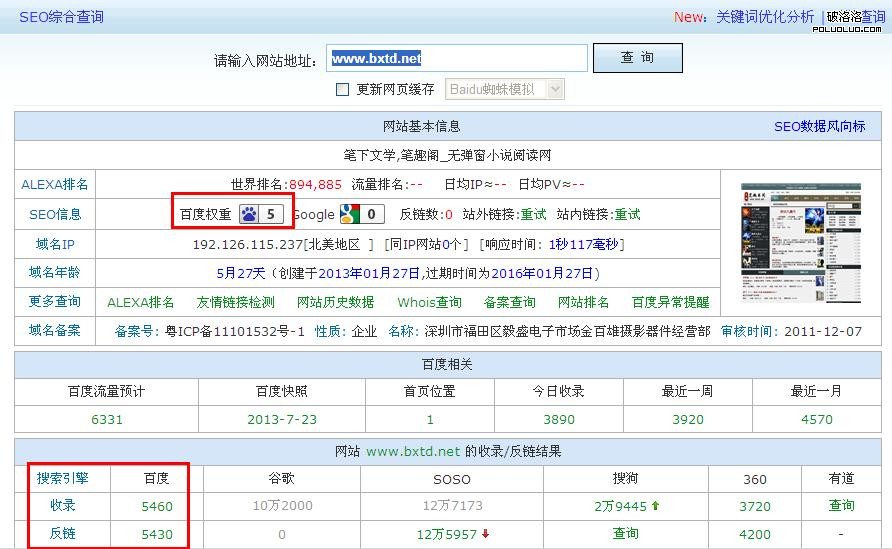Open 备案查询 link

point(510,302)
